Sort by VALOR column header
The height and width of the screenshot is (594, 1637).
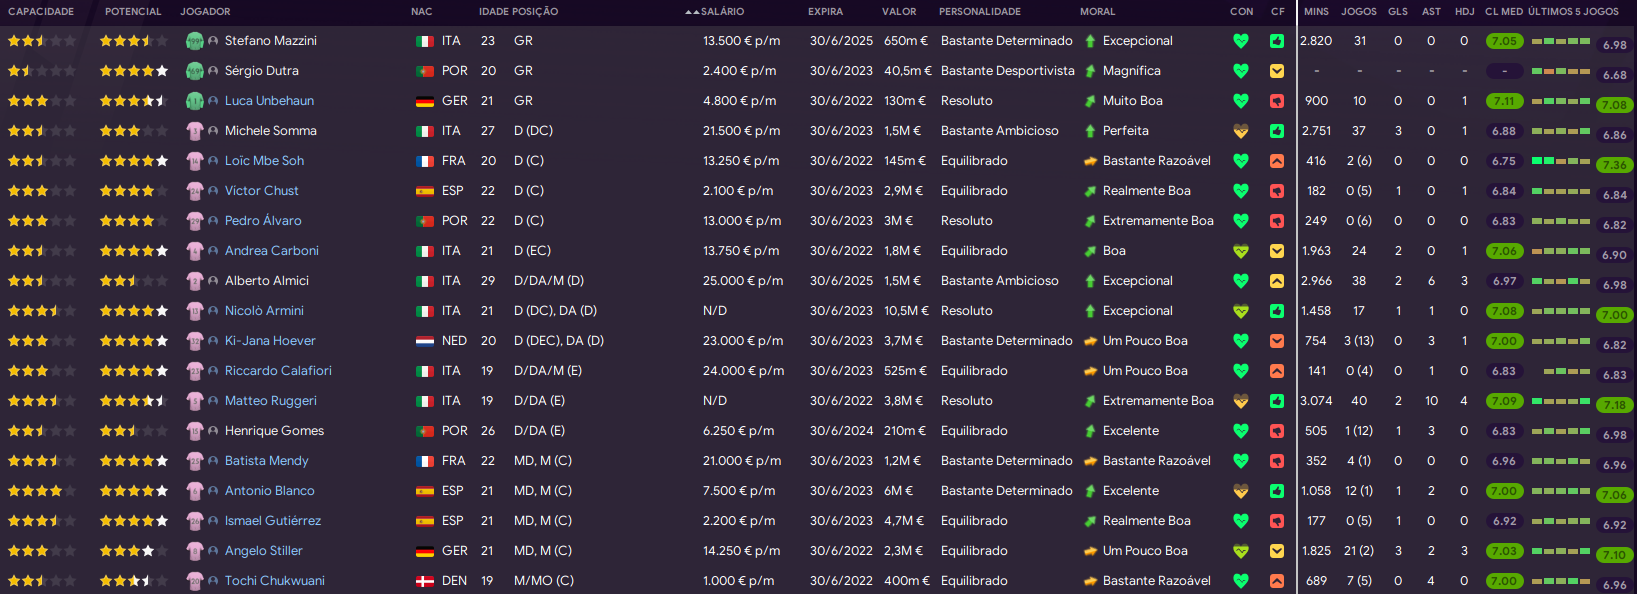click(x=899, y=12)
